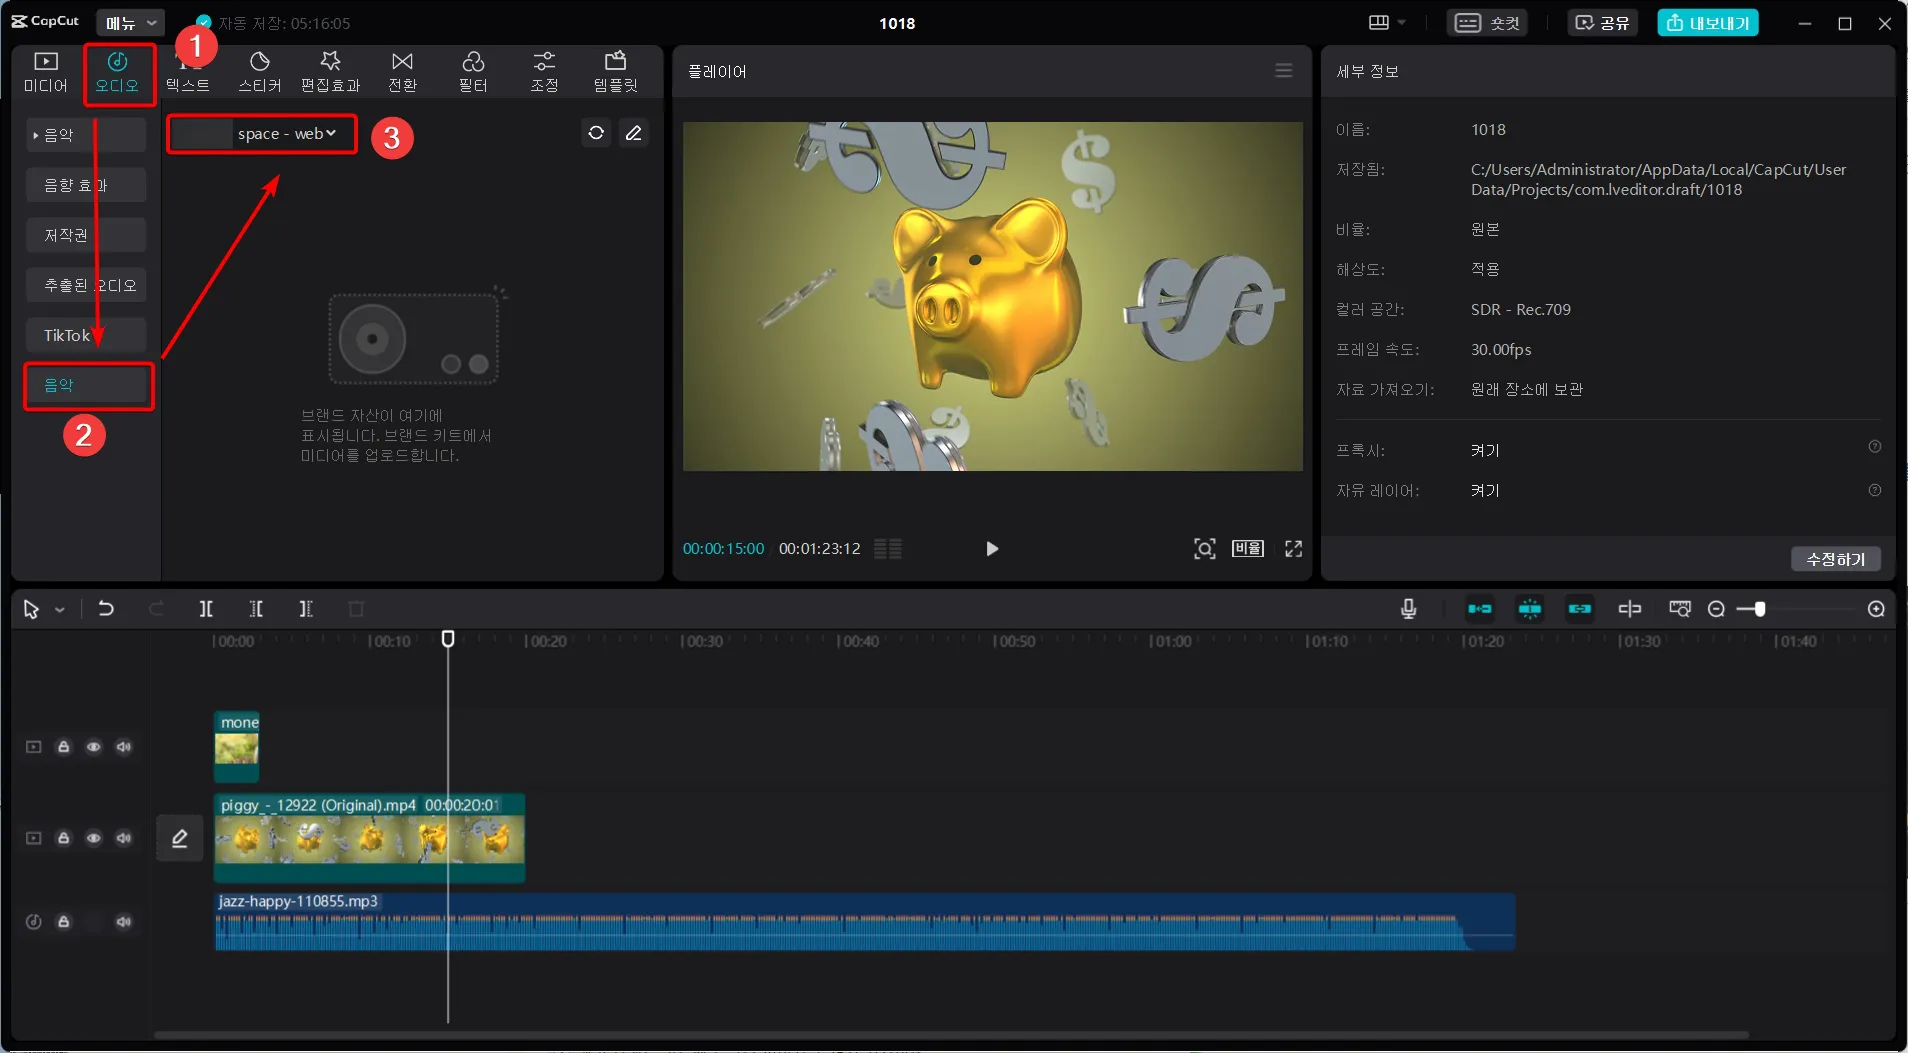This screenshot has height=1053, width=1908.
Task: Open the 메뉴 dropdown in title bar
Action: [x=131, y=22]
